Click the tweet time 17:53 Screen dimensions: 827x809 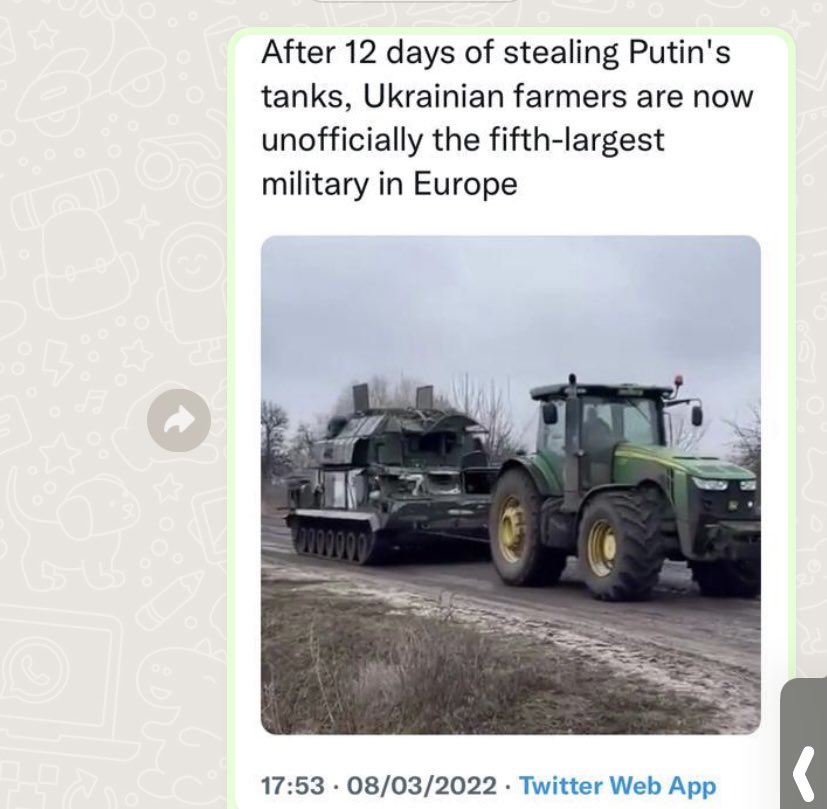point(293,785)
